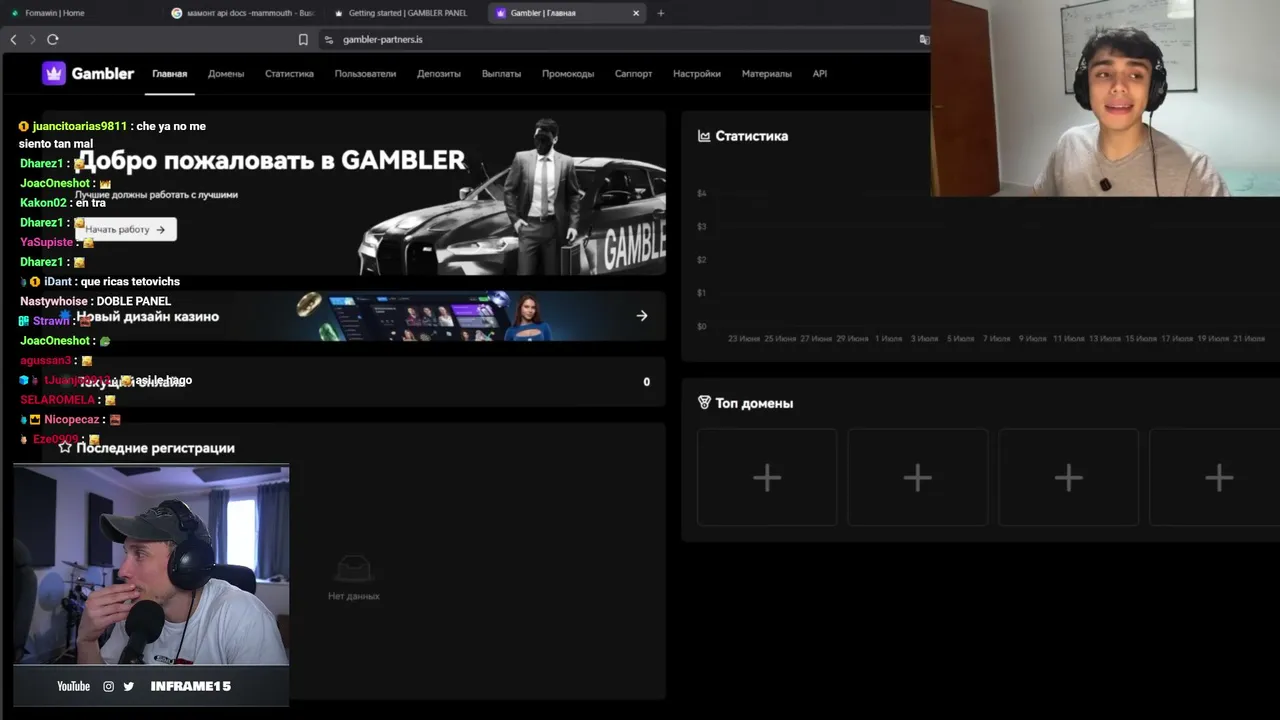
Task: Click the $0 label on the chart axis
Action: pos(702,326)
